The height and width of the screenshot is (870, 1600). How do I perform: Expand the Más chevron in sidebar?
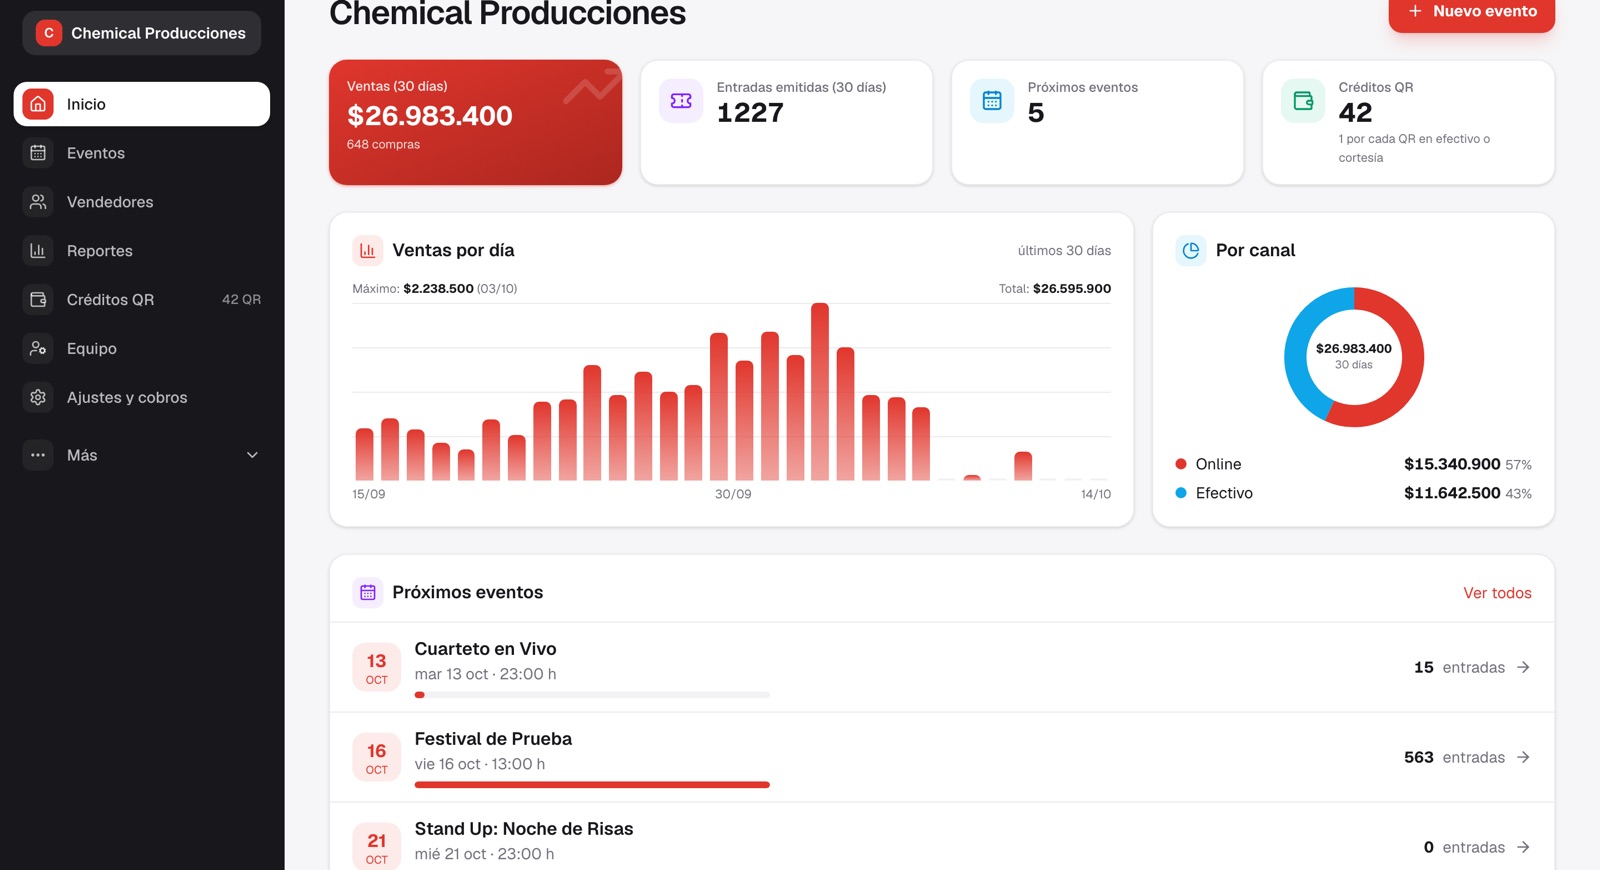[252, 455]
